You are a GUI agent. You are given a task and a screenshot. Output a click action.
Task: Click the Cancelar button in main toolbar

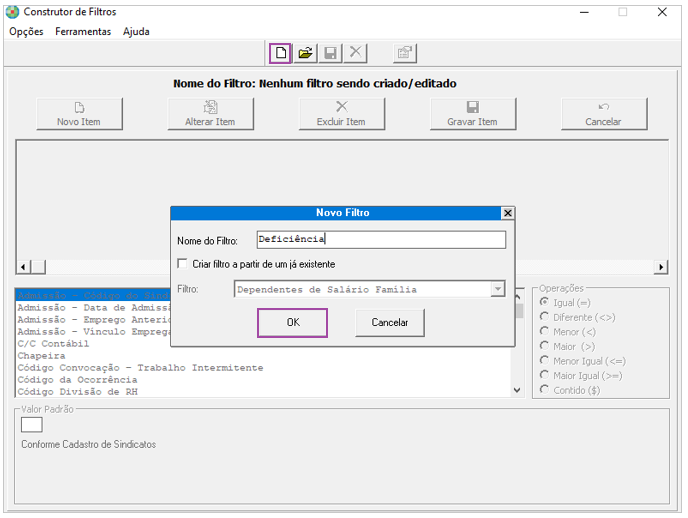[x=604, y=114]
